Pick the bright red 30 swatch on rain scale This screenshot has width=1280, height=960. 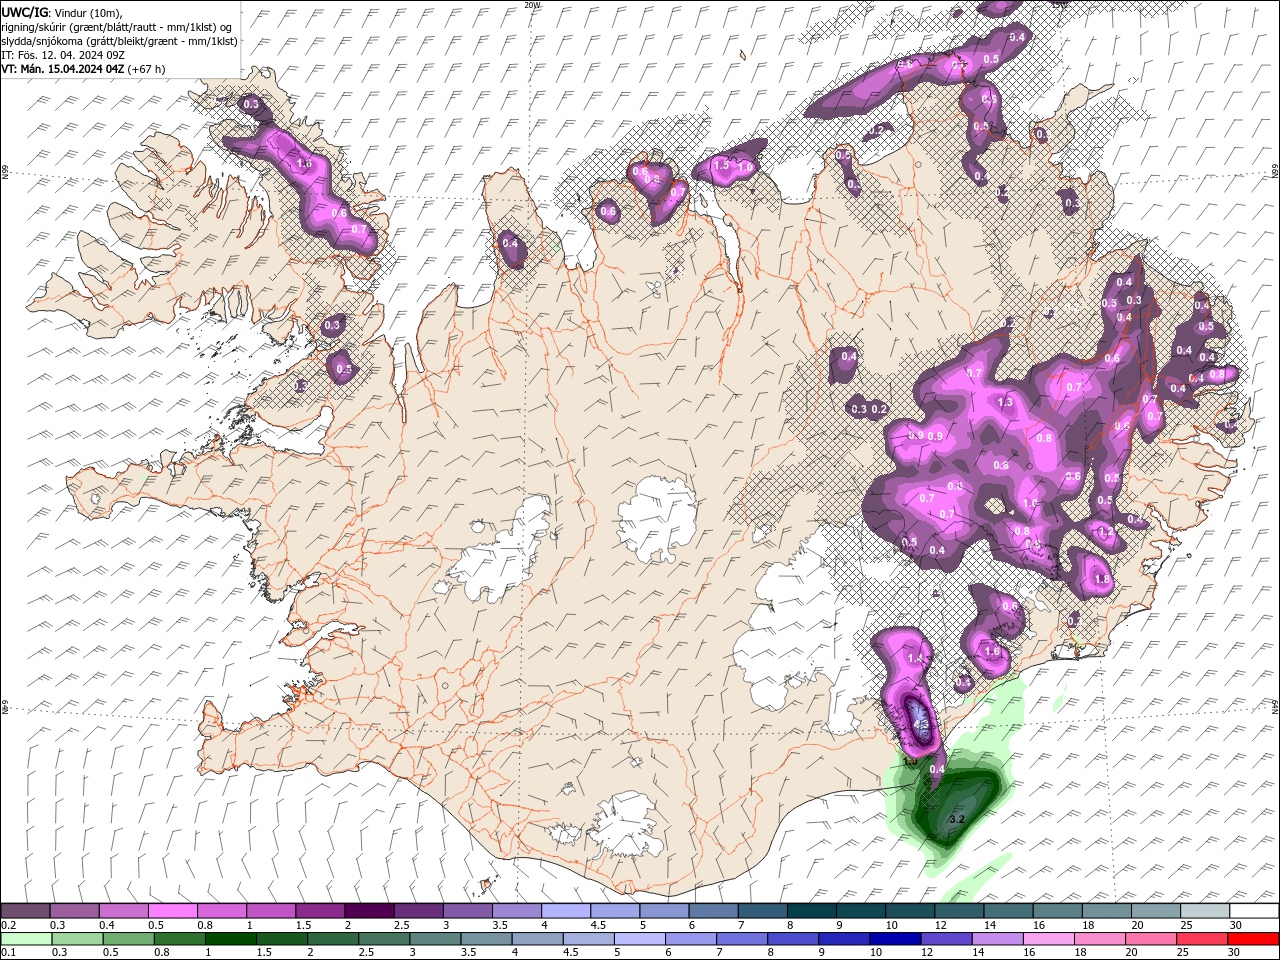(1254, 939)
